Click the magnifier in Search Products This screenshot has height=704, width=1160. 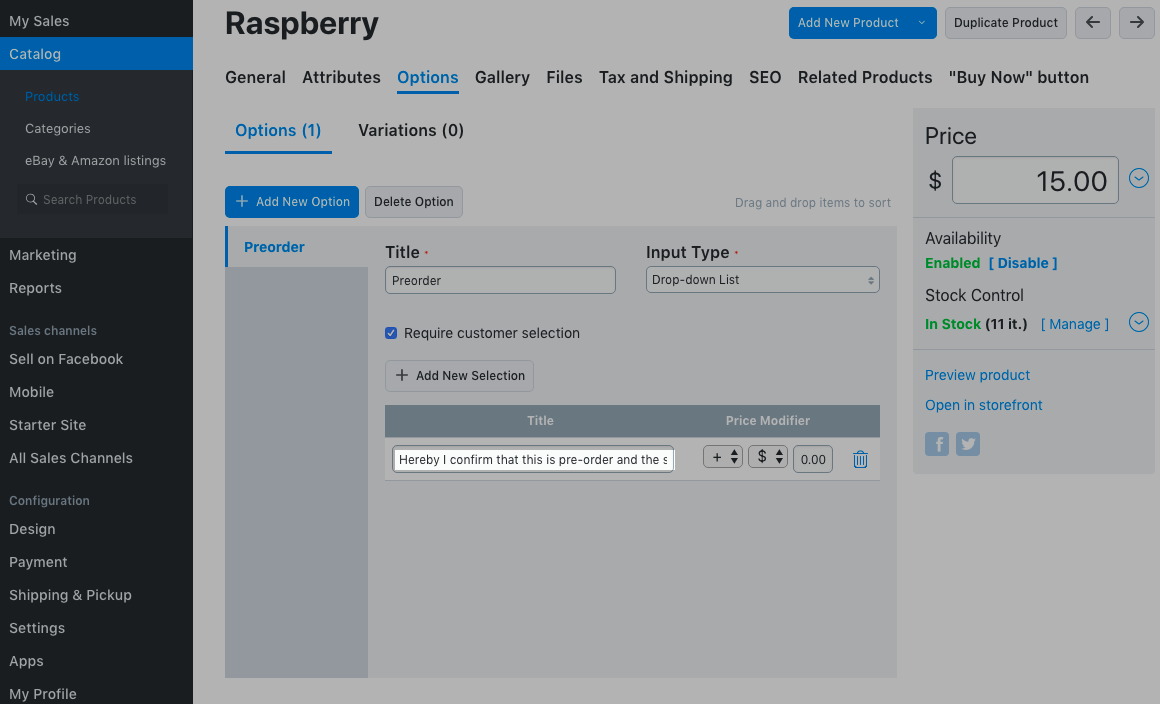point(32,200)
